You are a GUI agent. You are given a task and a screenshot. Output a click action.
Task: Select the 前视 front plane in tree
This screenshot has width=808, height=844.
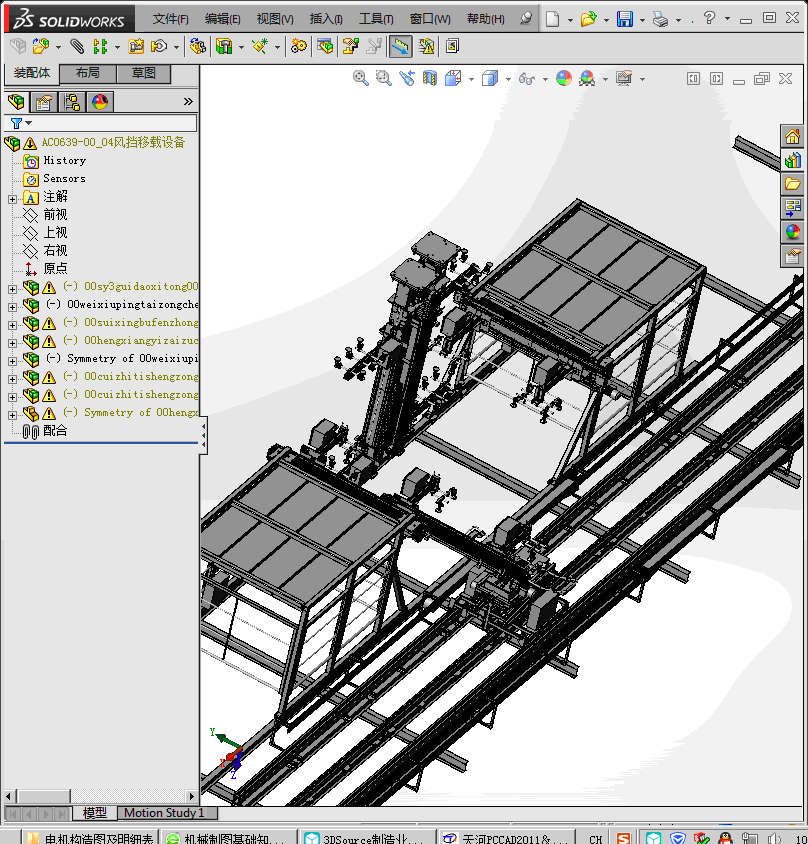(x=54, y=214)
